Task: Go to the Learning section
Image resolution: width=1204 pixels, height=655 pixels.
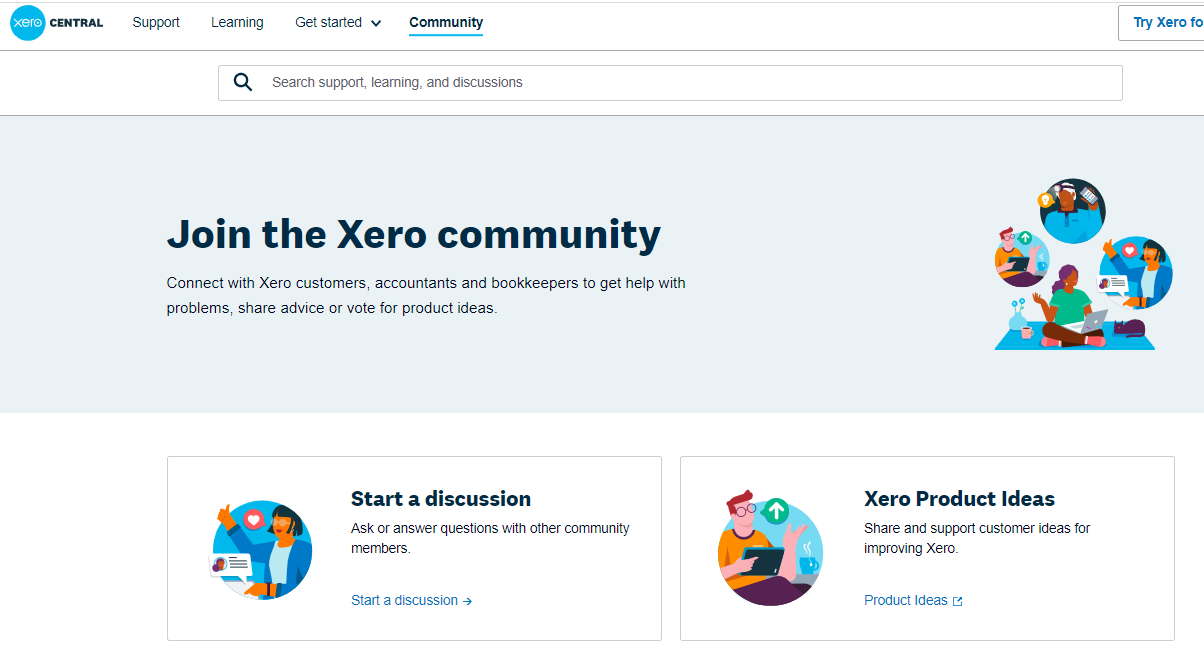Action: [237, 22]
